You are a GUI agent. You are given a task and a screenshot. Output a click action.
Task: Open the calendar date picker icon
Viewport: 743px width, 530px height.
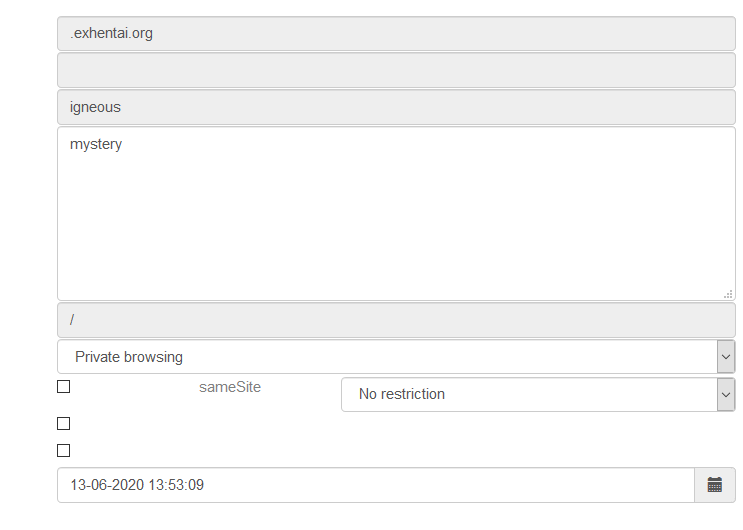click(x=715, y=485)
